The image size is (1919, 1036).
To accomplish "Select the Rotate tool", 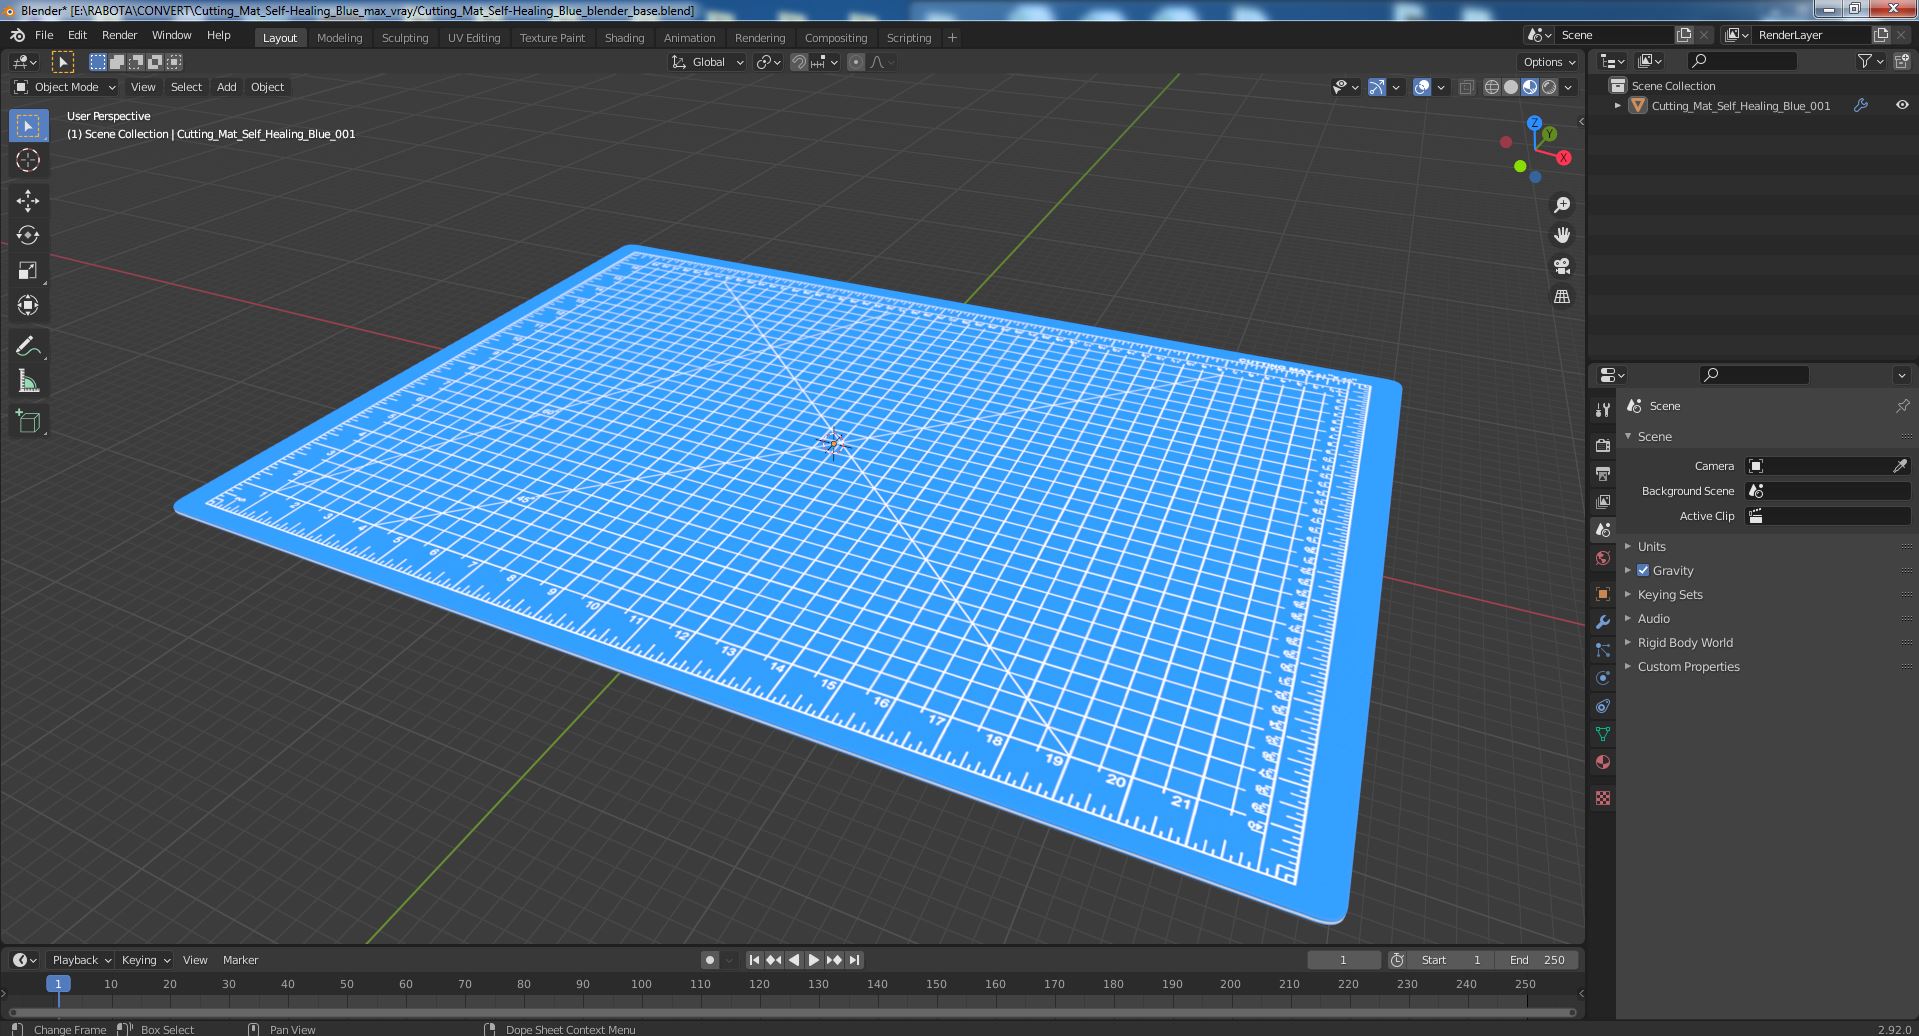I will [28, 236].
